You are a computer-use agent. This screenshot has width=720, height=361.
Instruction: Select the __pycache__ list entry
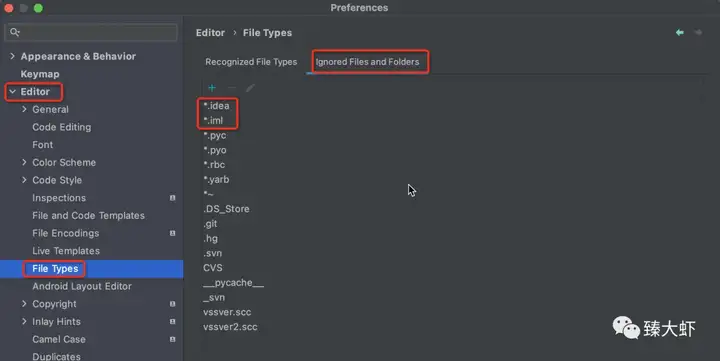(x=233, y=283)
